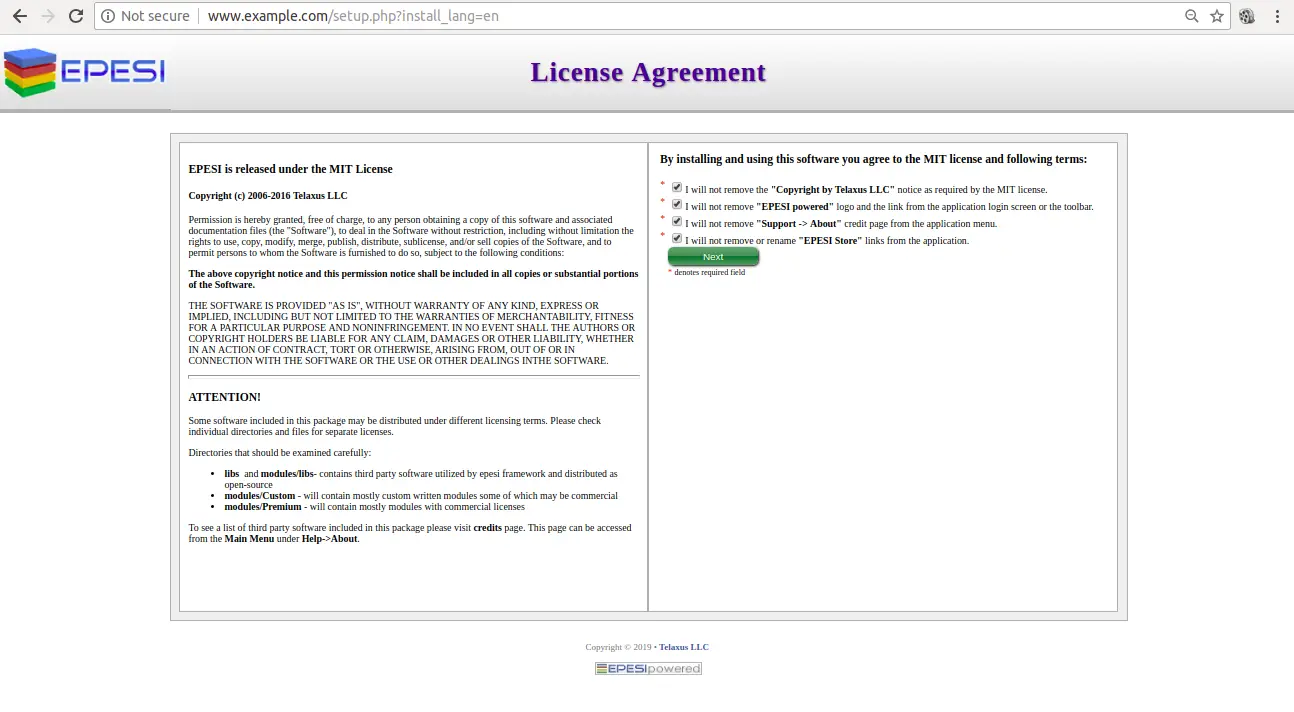Screen dimensions: 1294x712
Task: Click the zoom magnifier icon in address bar
Action: click(1191, 16)
